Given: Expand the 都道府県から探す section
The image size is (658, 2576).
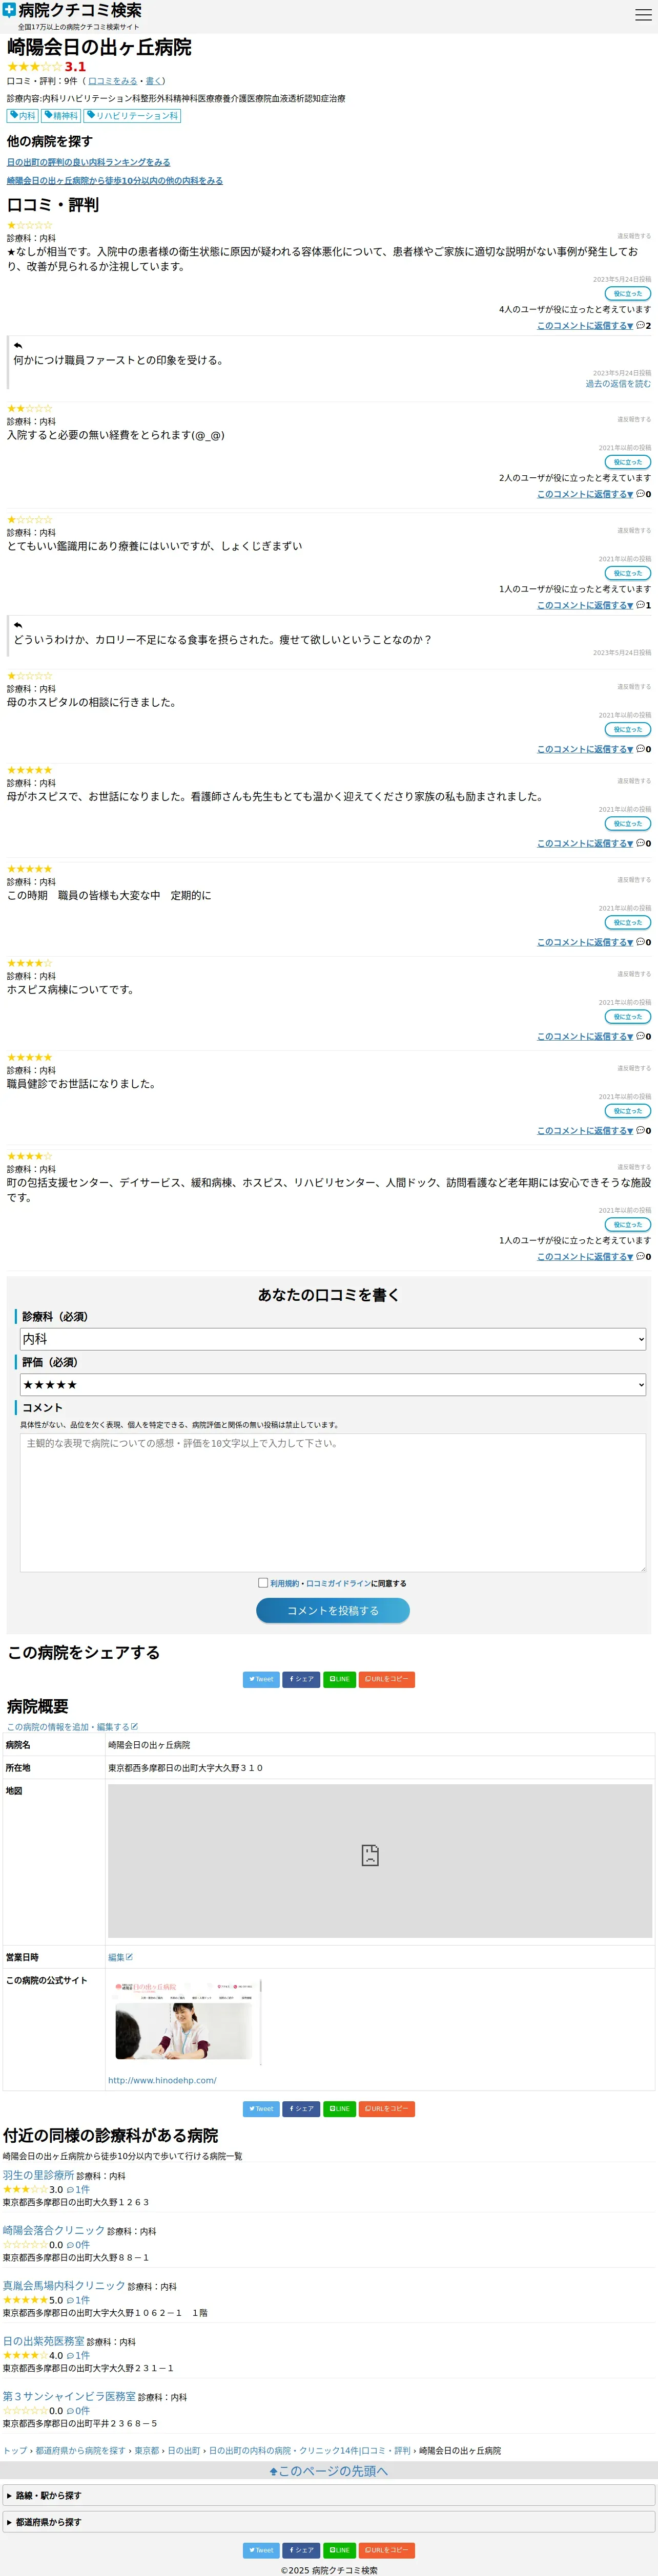Looking at the screenshot, I should [329, 2523].
